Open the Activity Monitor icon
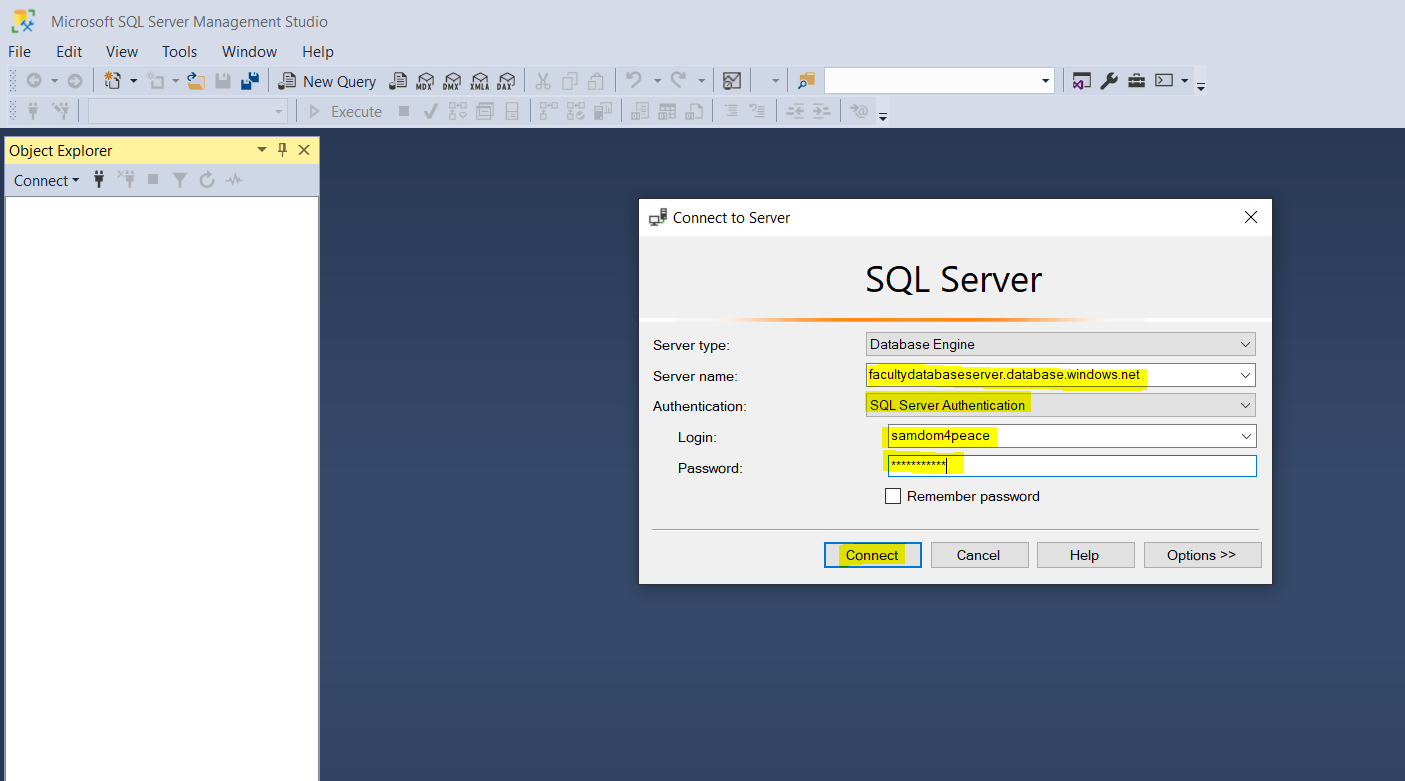The width and height of the screenshot is (1405, 781). tap(732, 81)
